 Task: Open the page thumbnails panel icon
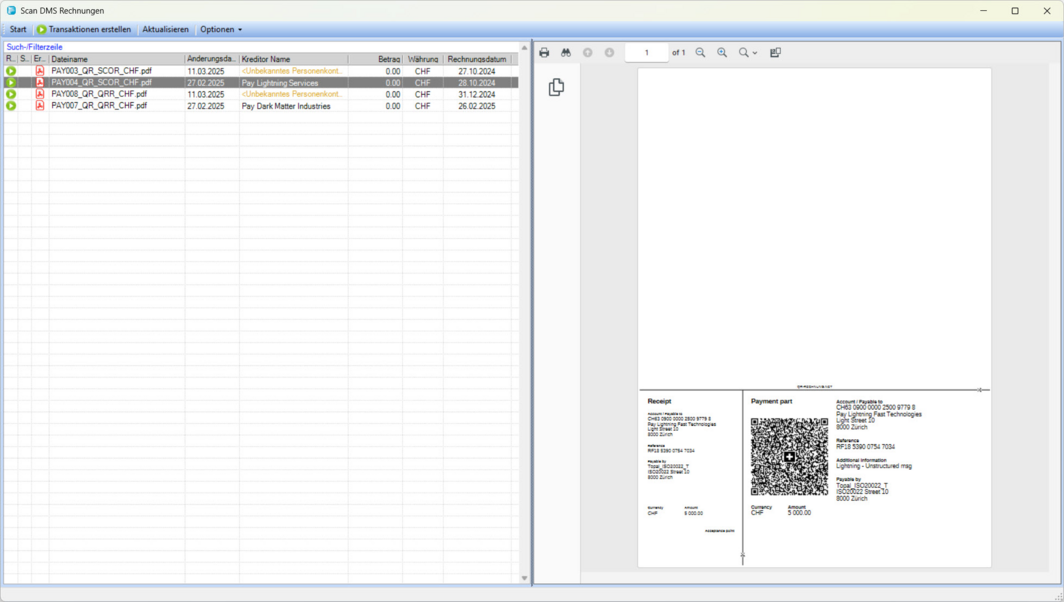556,88
